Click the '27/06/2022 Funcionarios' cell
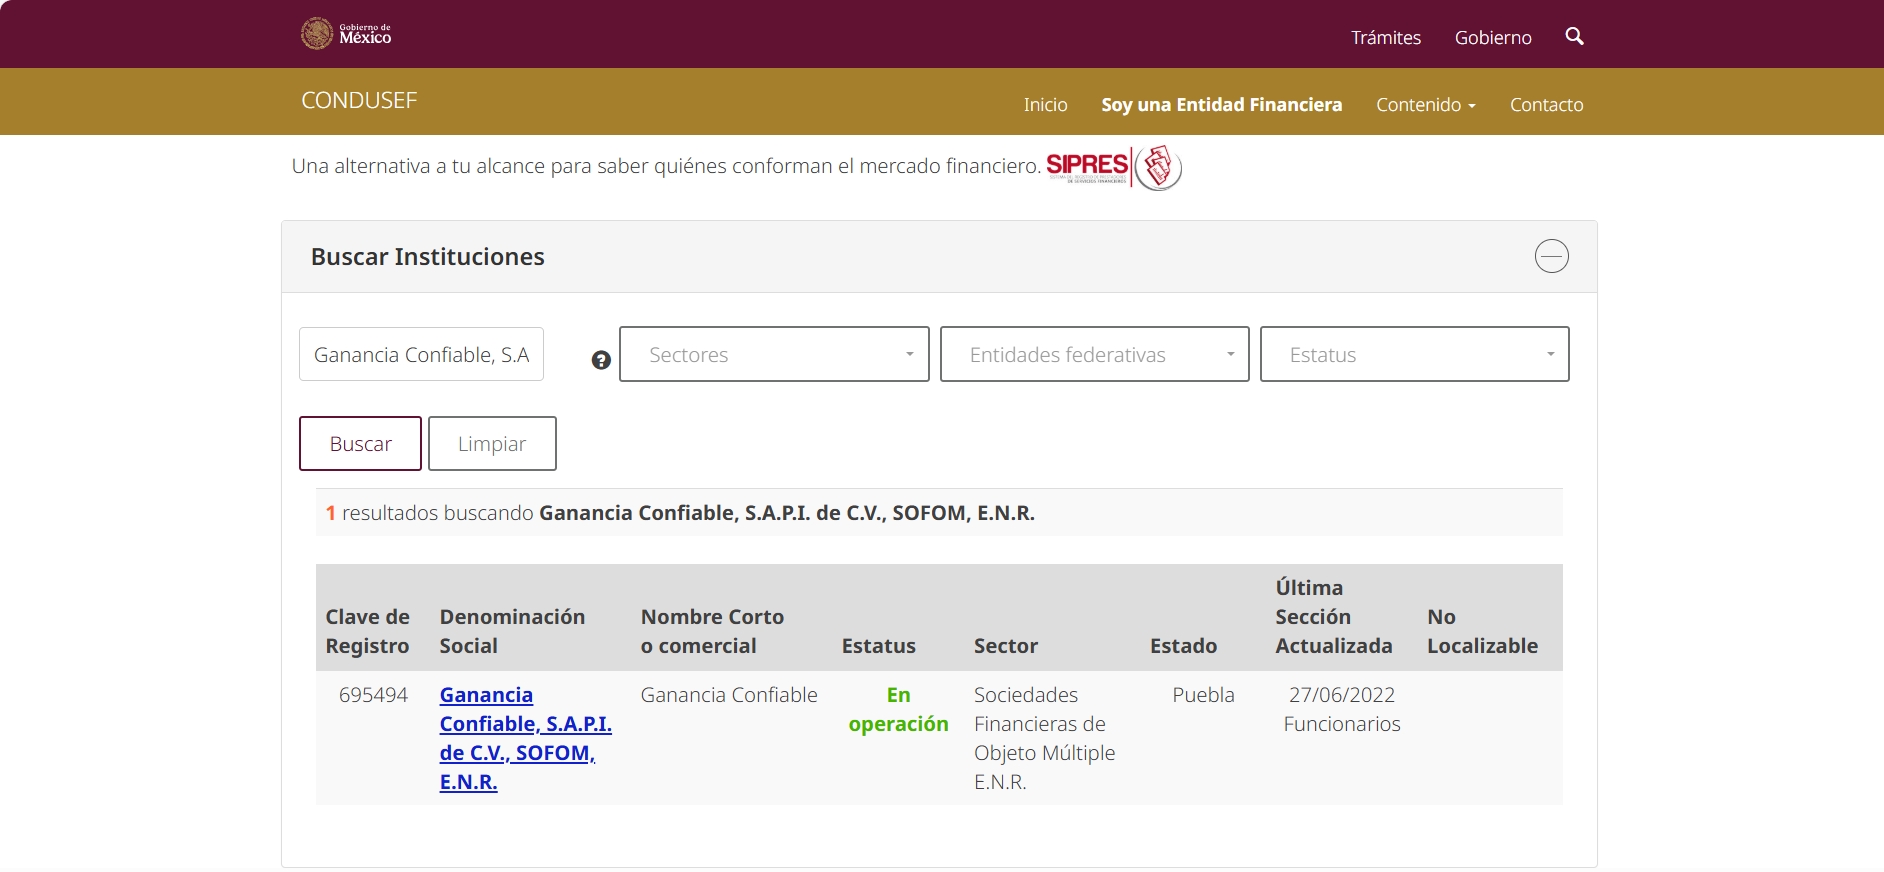 (x=1341, y=709)
